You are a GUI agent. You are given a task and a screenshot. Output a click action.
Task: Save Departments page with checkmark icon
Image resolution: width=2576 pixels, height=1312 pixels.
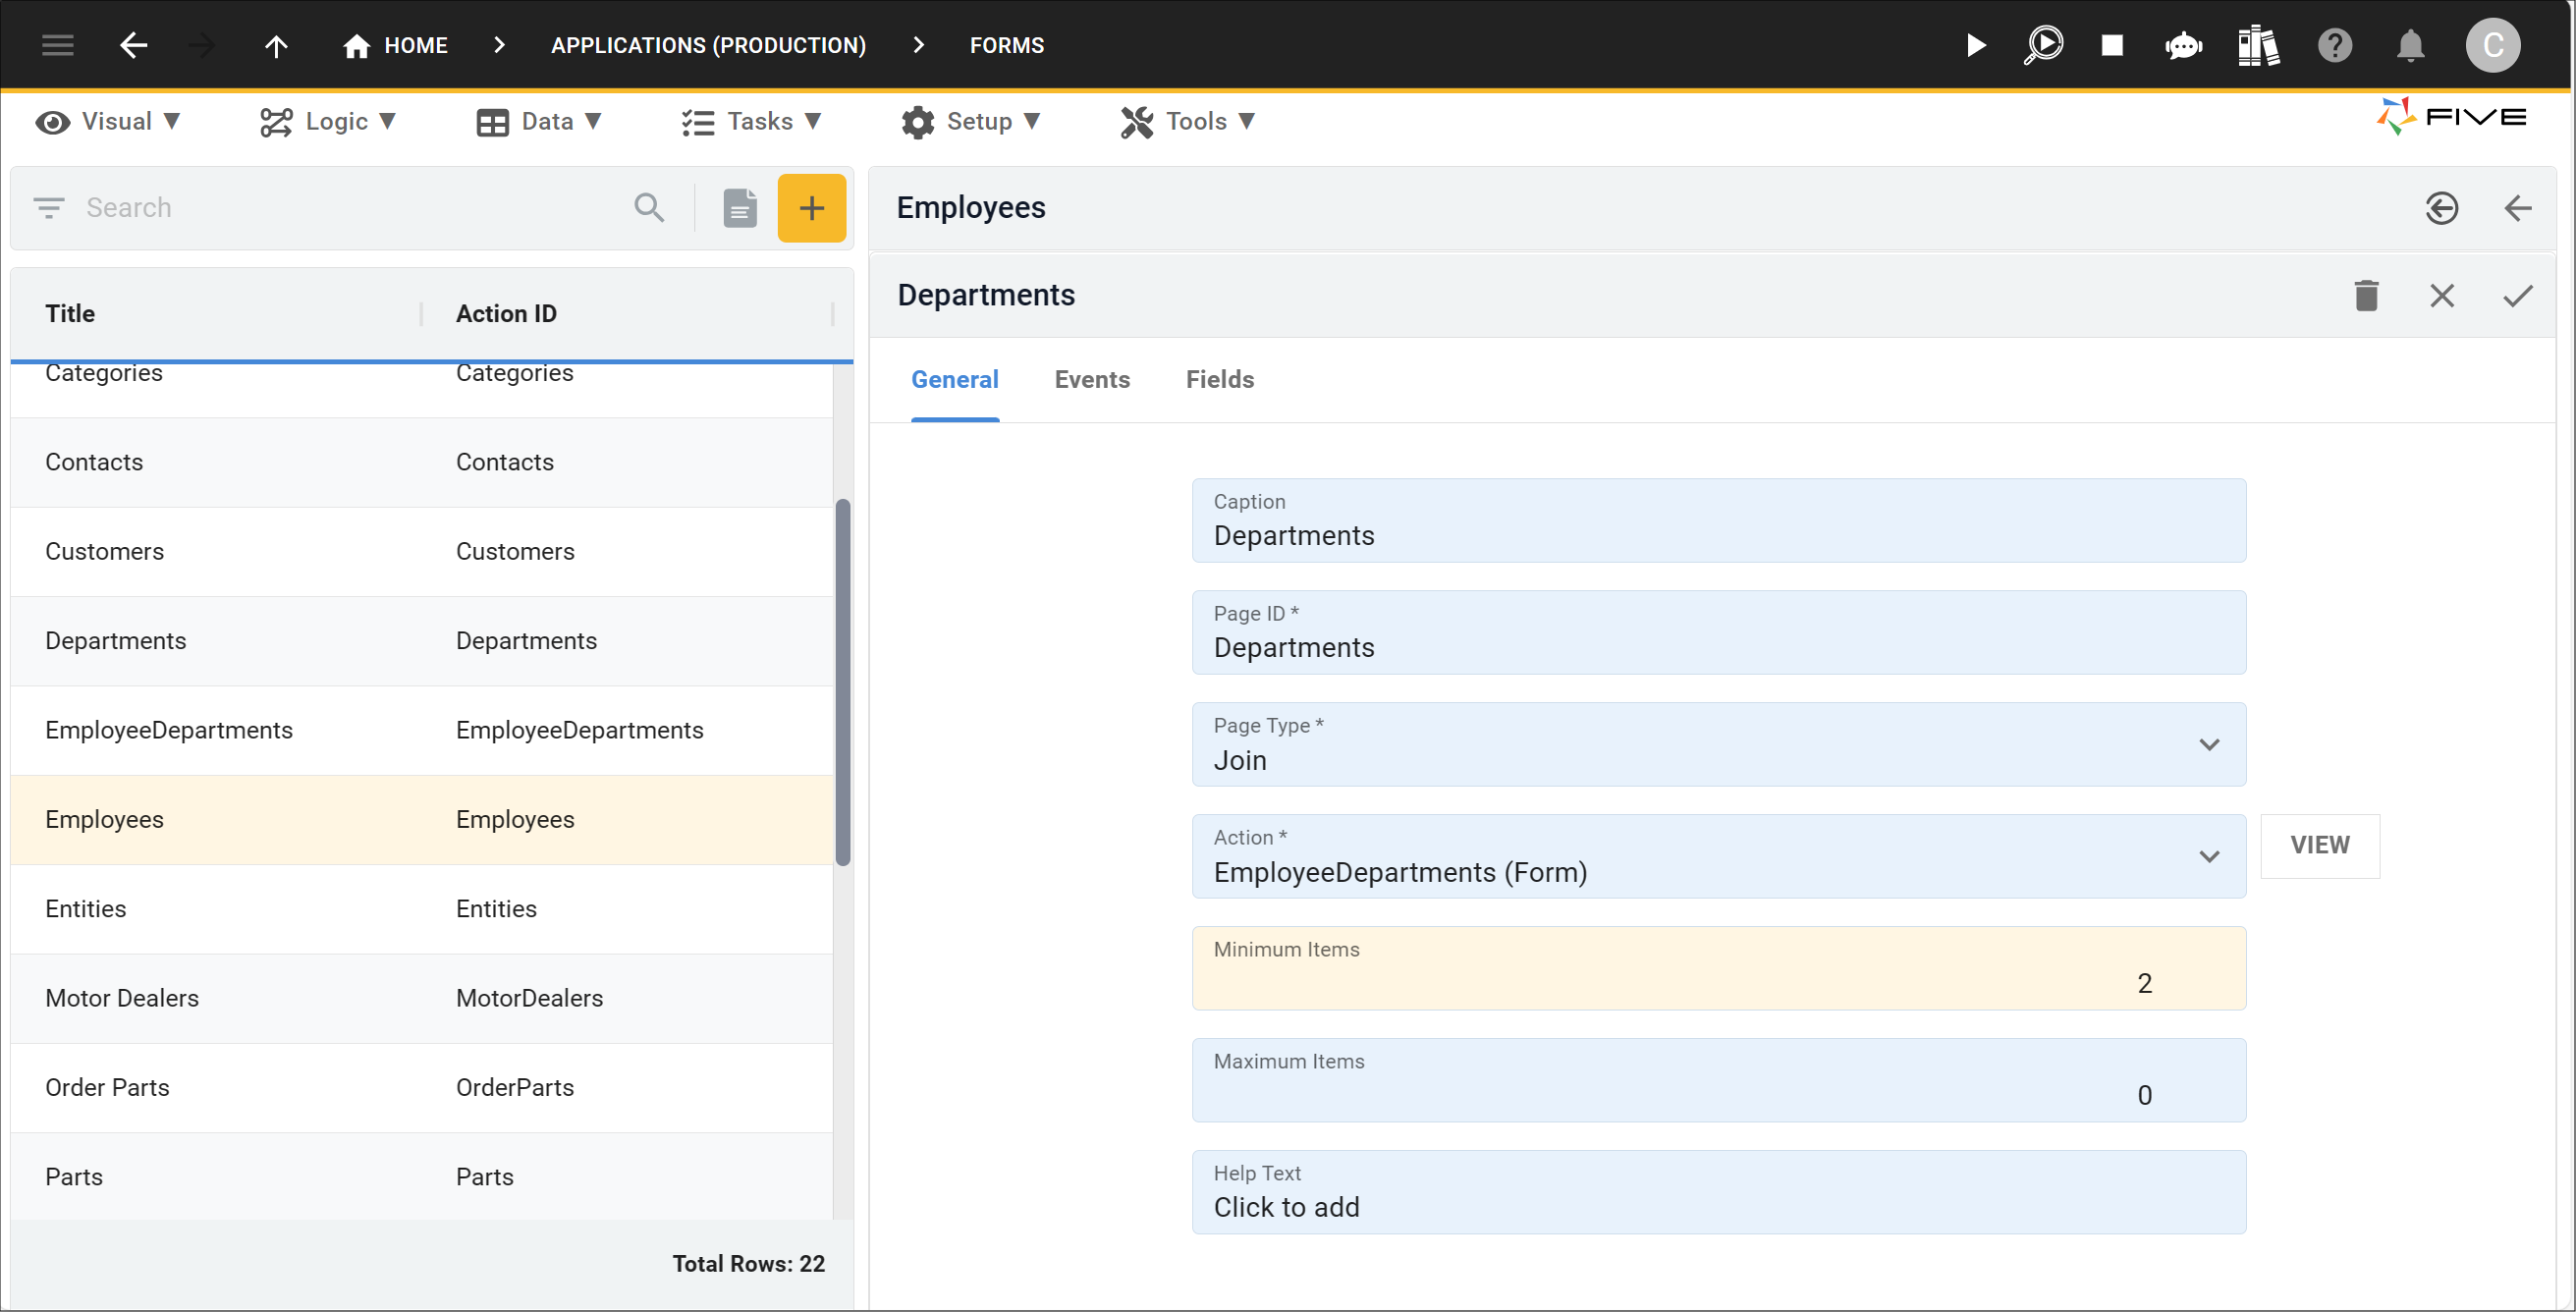2518,295
